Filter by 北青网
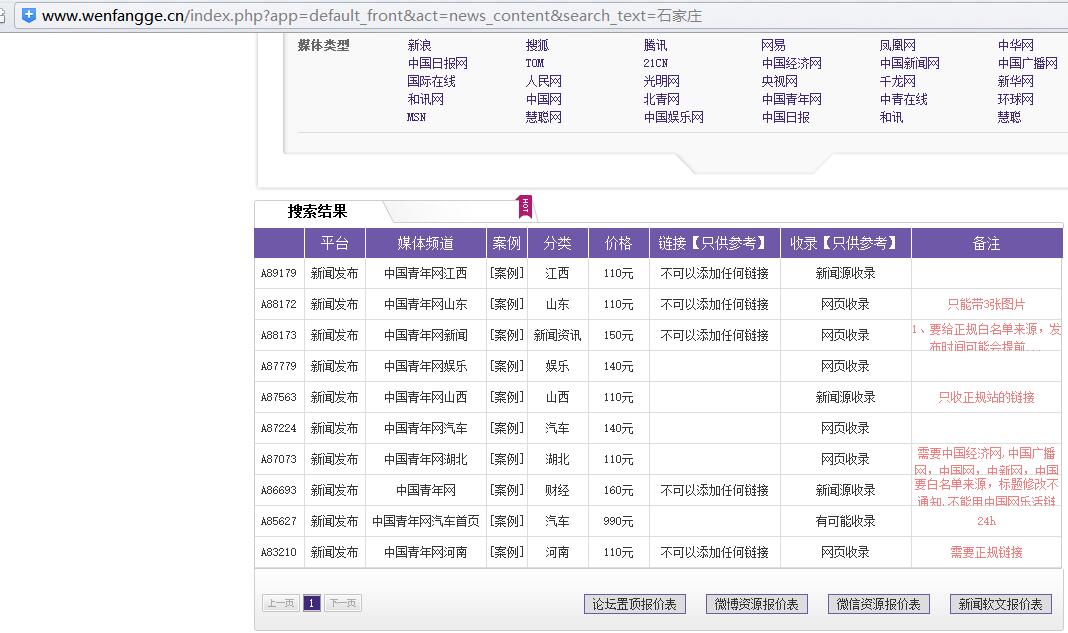1068x633 pixels. point(661,99)
